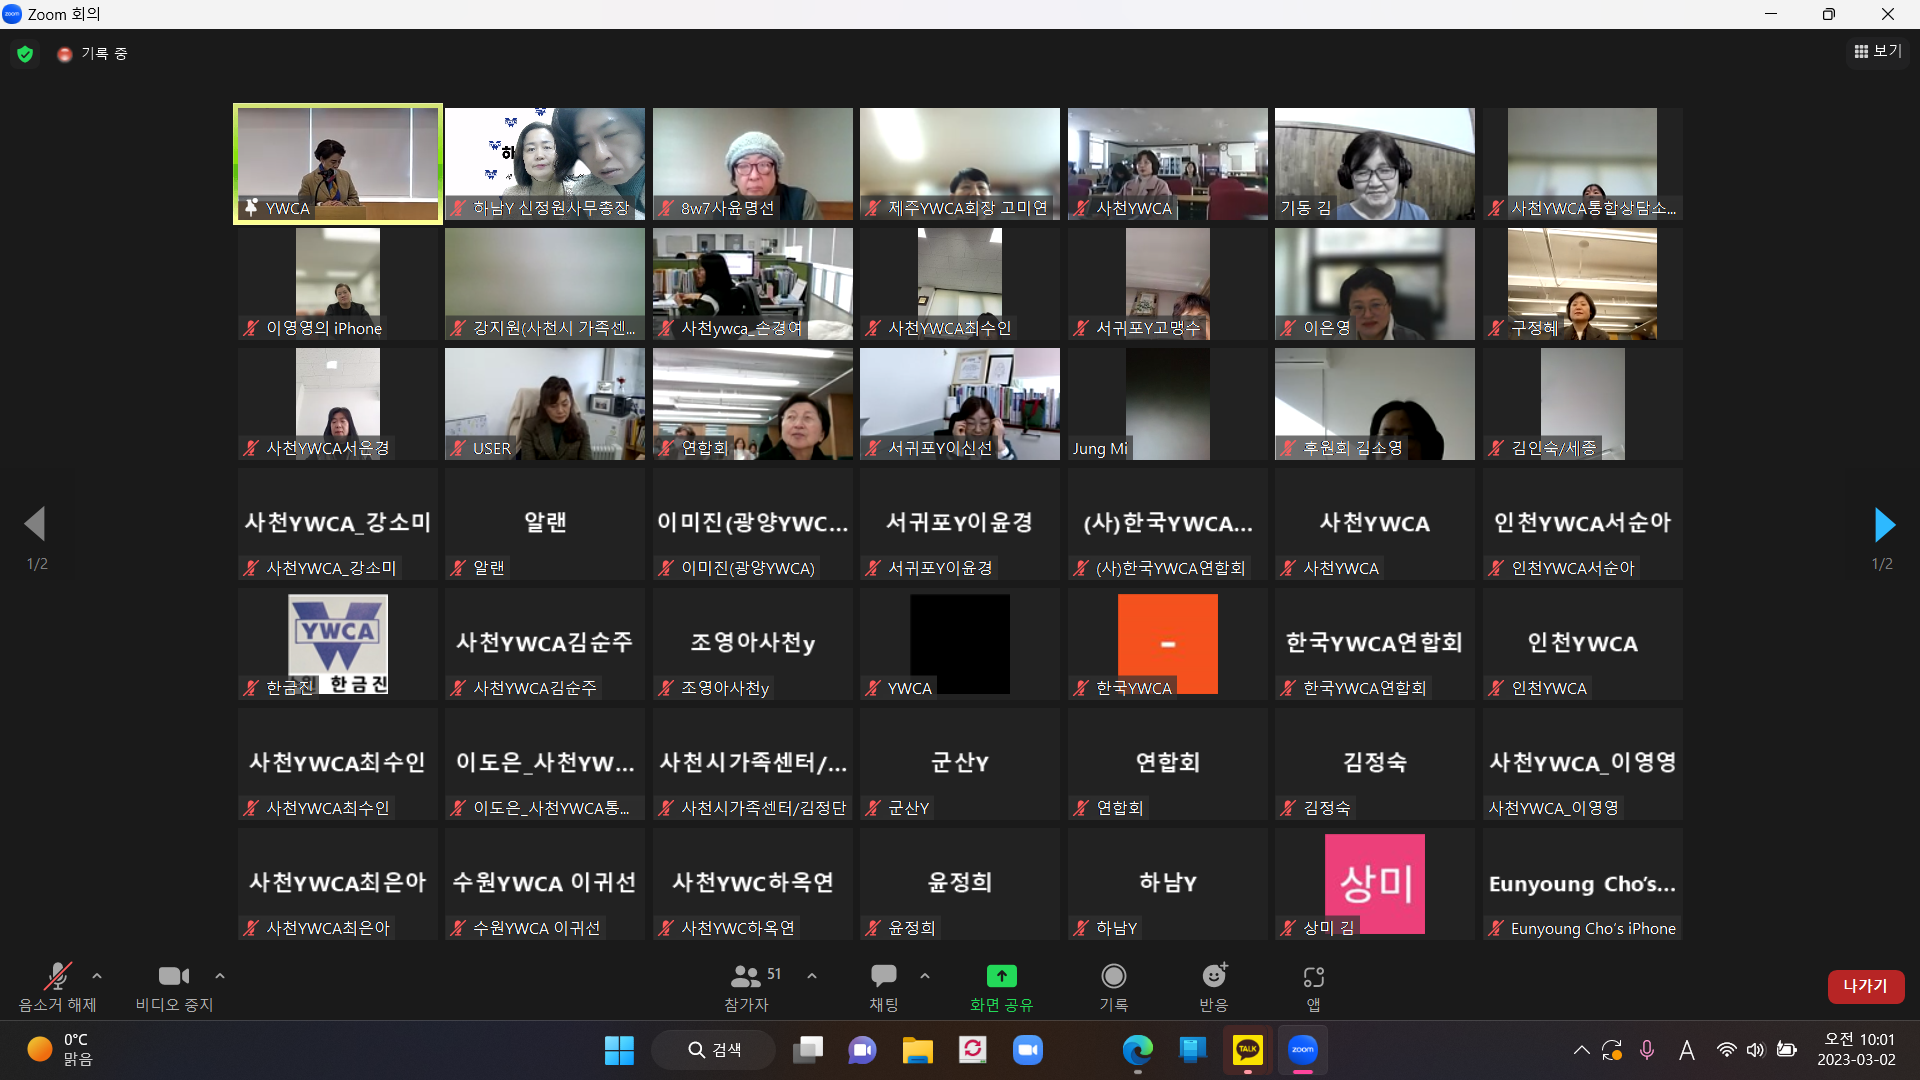The width and height of the screenshot is (1920, 1080).
Task: Select pinned YWCA speaker video tile
Action: tap(338, 164)
